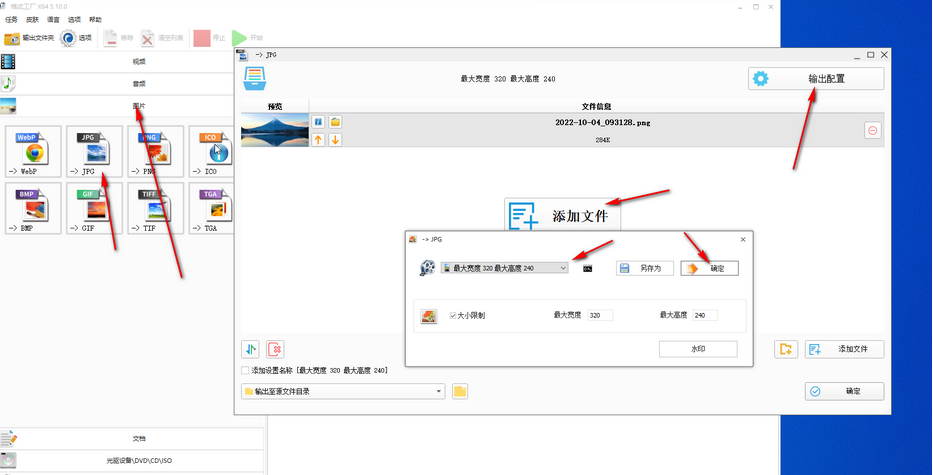The image size is (933, 475).
Task: Click the bottom-right 添加文件 button
Action: coord(844,349)
